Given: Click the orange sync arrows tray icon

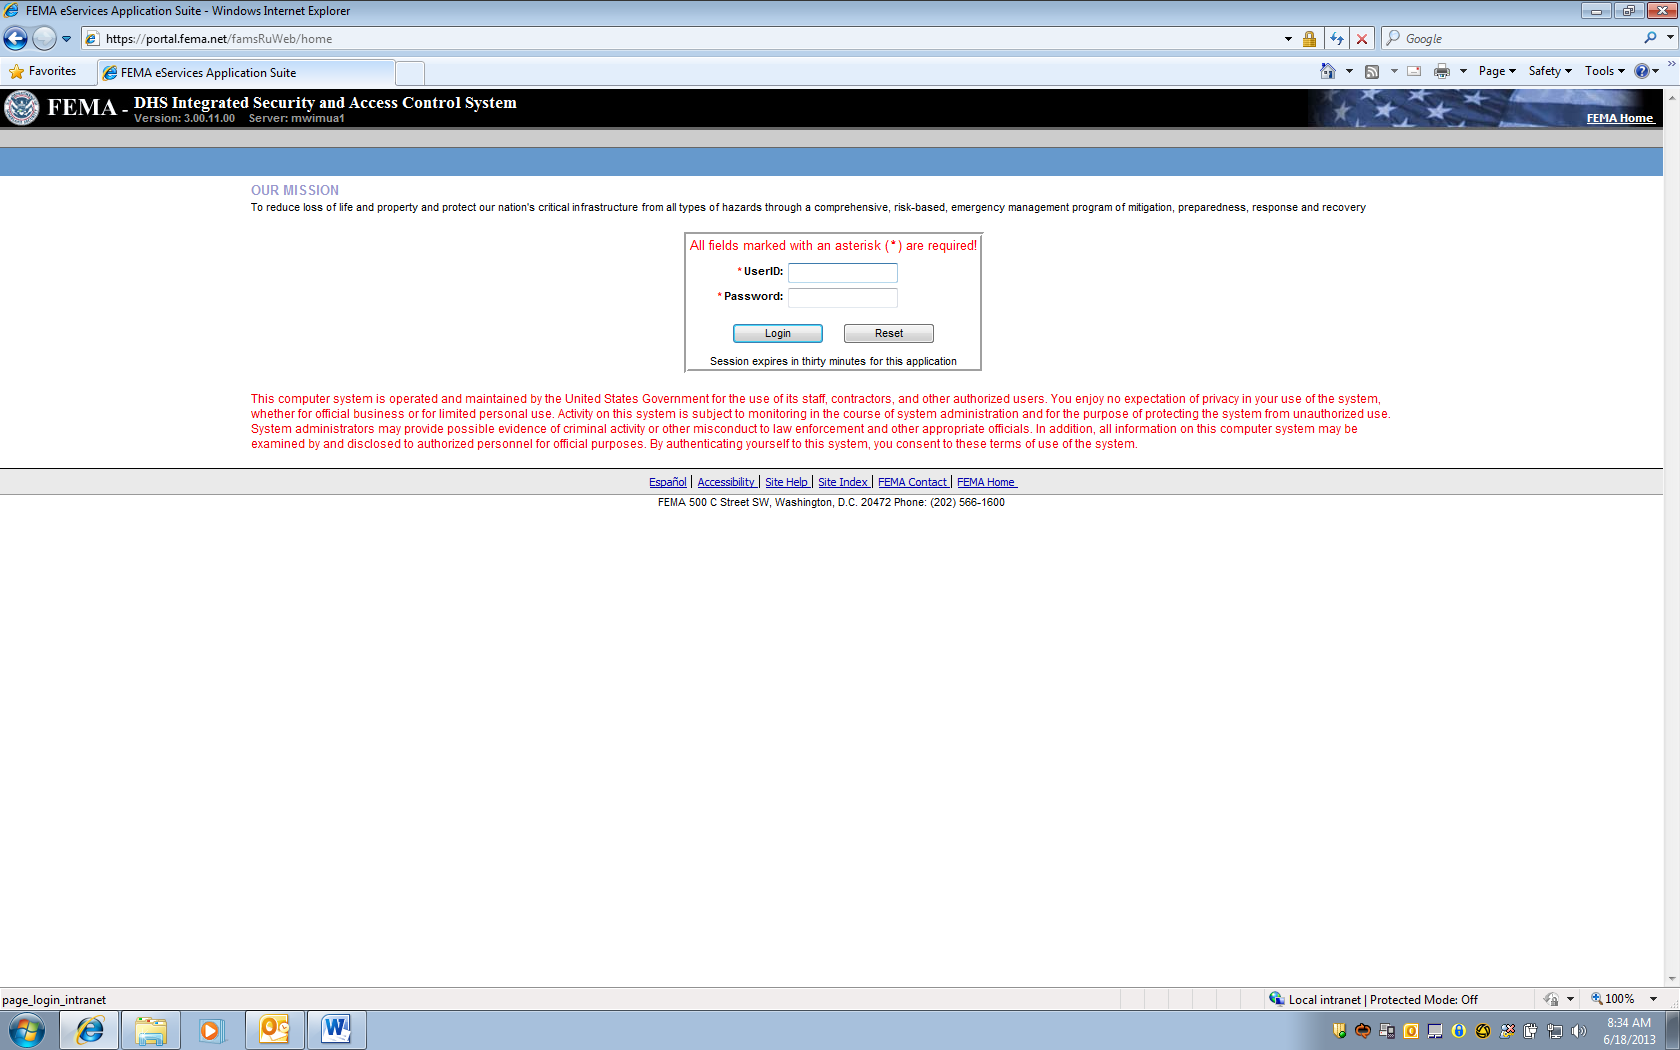Looking at the screenshot, I should pyautogui.click(x=1363, y=1031).
